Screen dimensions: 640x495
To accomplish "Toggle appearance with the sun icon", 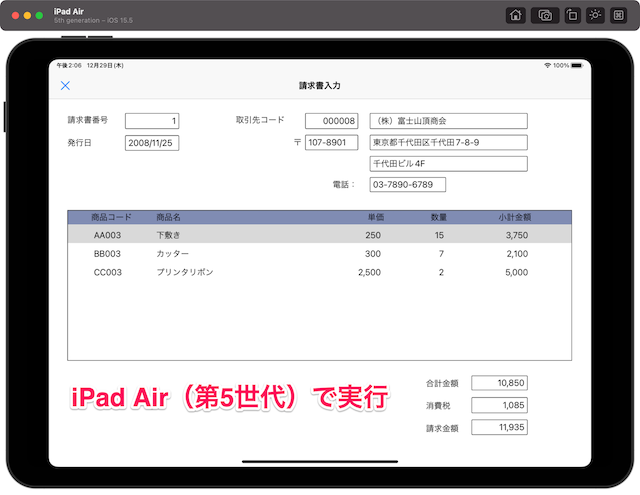I will tap(595, 15).
